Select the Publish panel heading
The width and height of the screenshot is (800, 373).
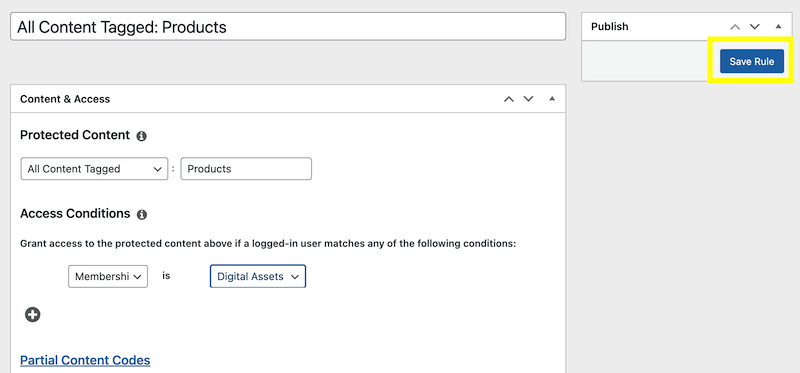coord(610,27)
